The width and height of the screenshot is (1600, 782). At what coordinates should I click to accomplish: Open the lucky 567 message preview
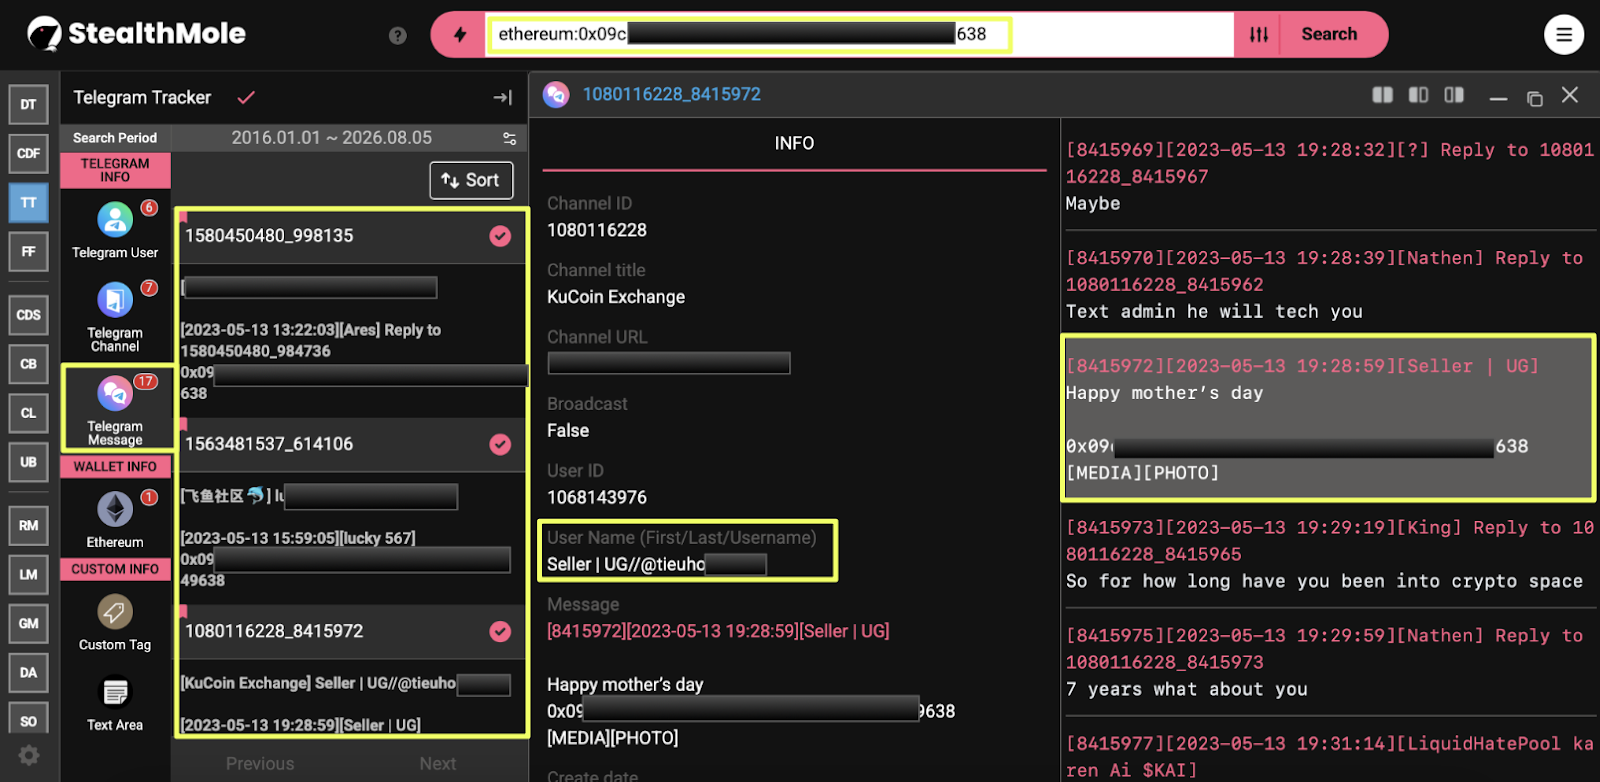tap(352, 538)
